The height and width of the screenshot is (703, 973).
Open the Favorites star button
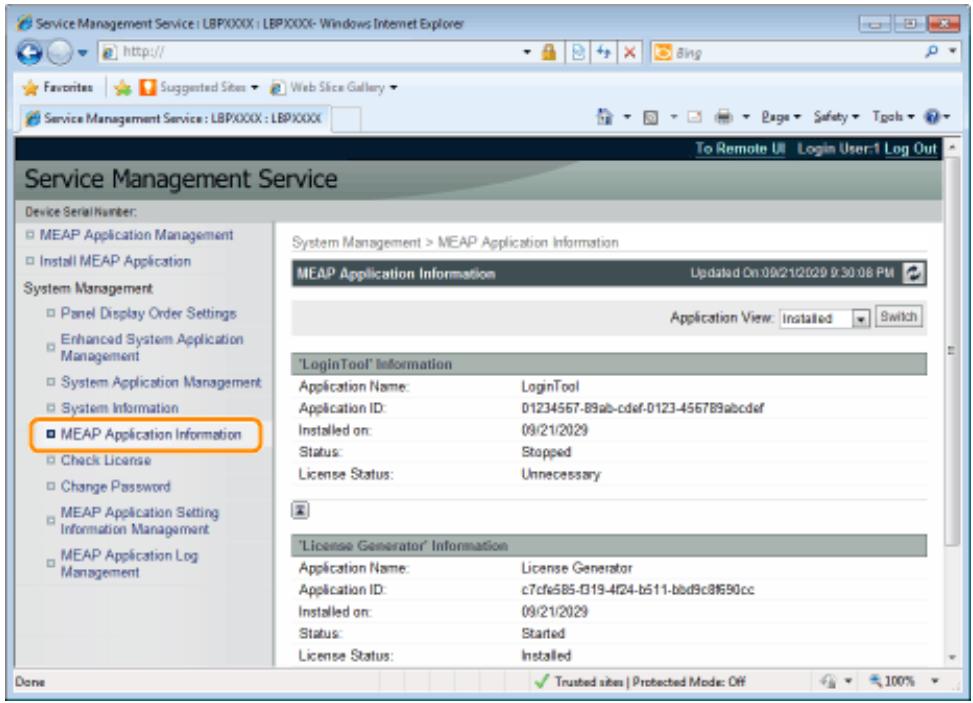click(x=58, y=87)
